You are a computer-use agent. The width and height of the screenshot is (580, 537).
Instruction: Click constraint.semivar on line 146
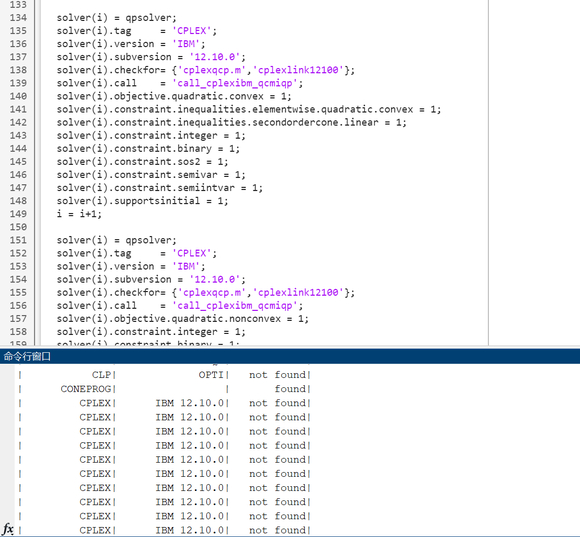(151, 175)
